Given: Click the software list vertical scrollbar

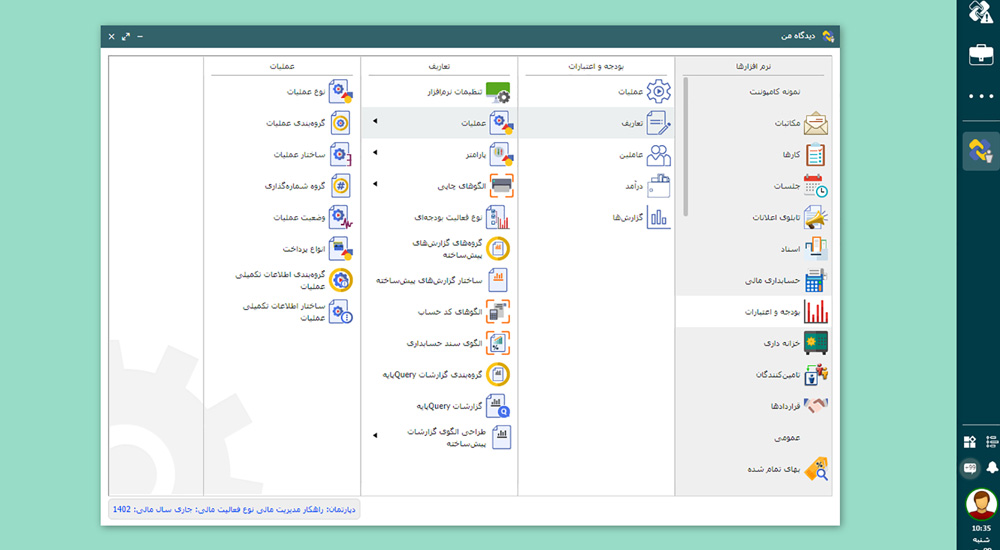Looking at the screenshot, I should coord(686,147).
